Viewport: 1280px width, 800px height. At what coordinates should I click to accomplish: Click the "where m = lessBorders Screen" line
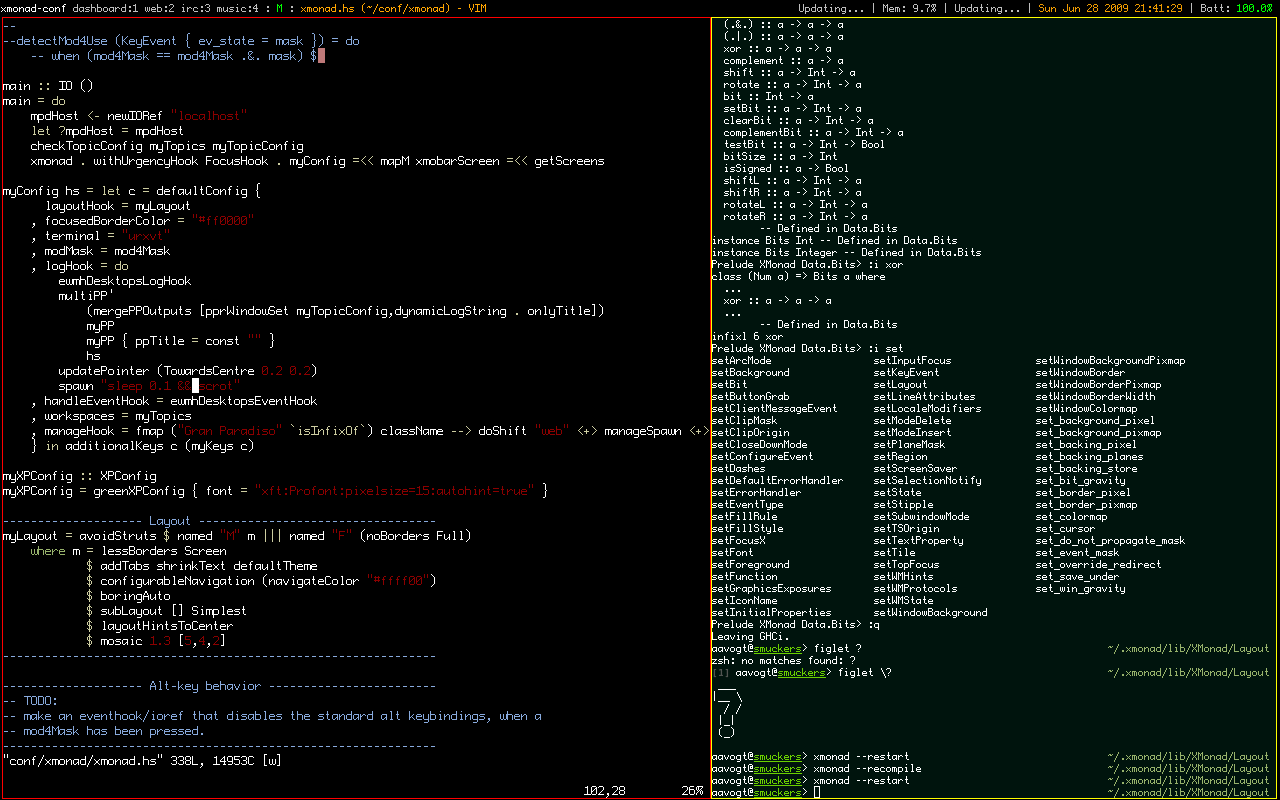[128, 551]
